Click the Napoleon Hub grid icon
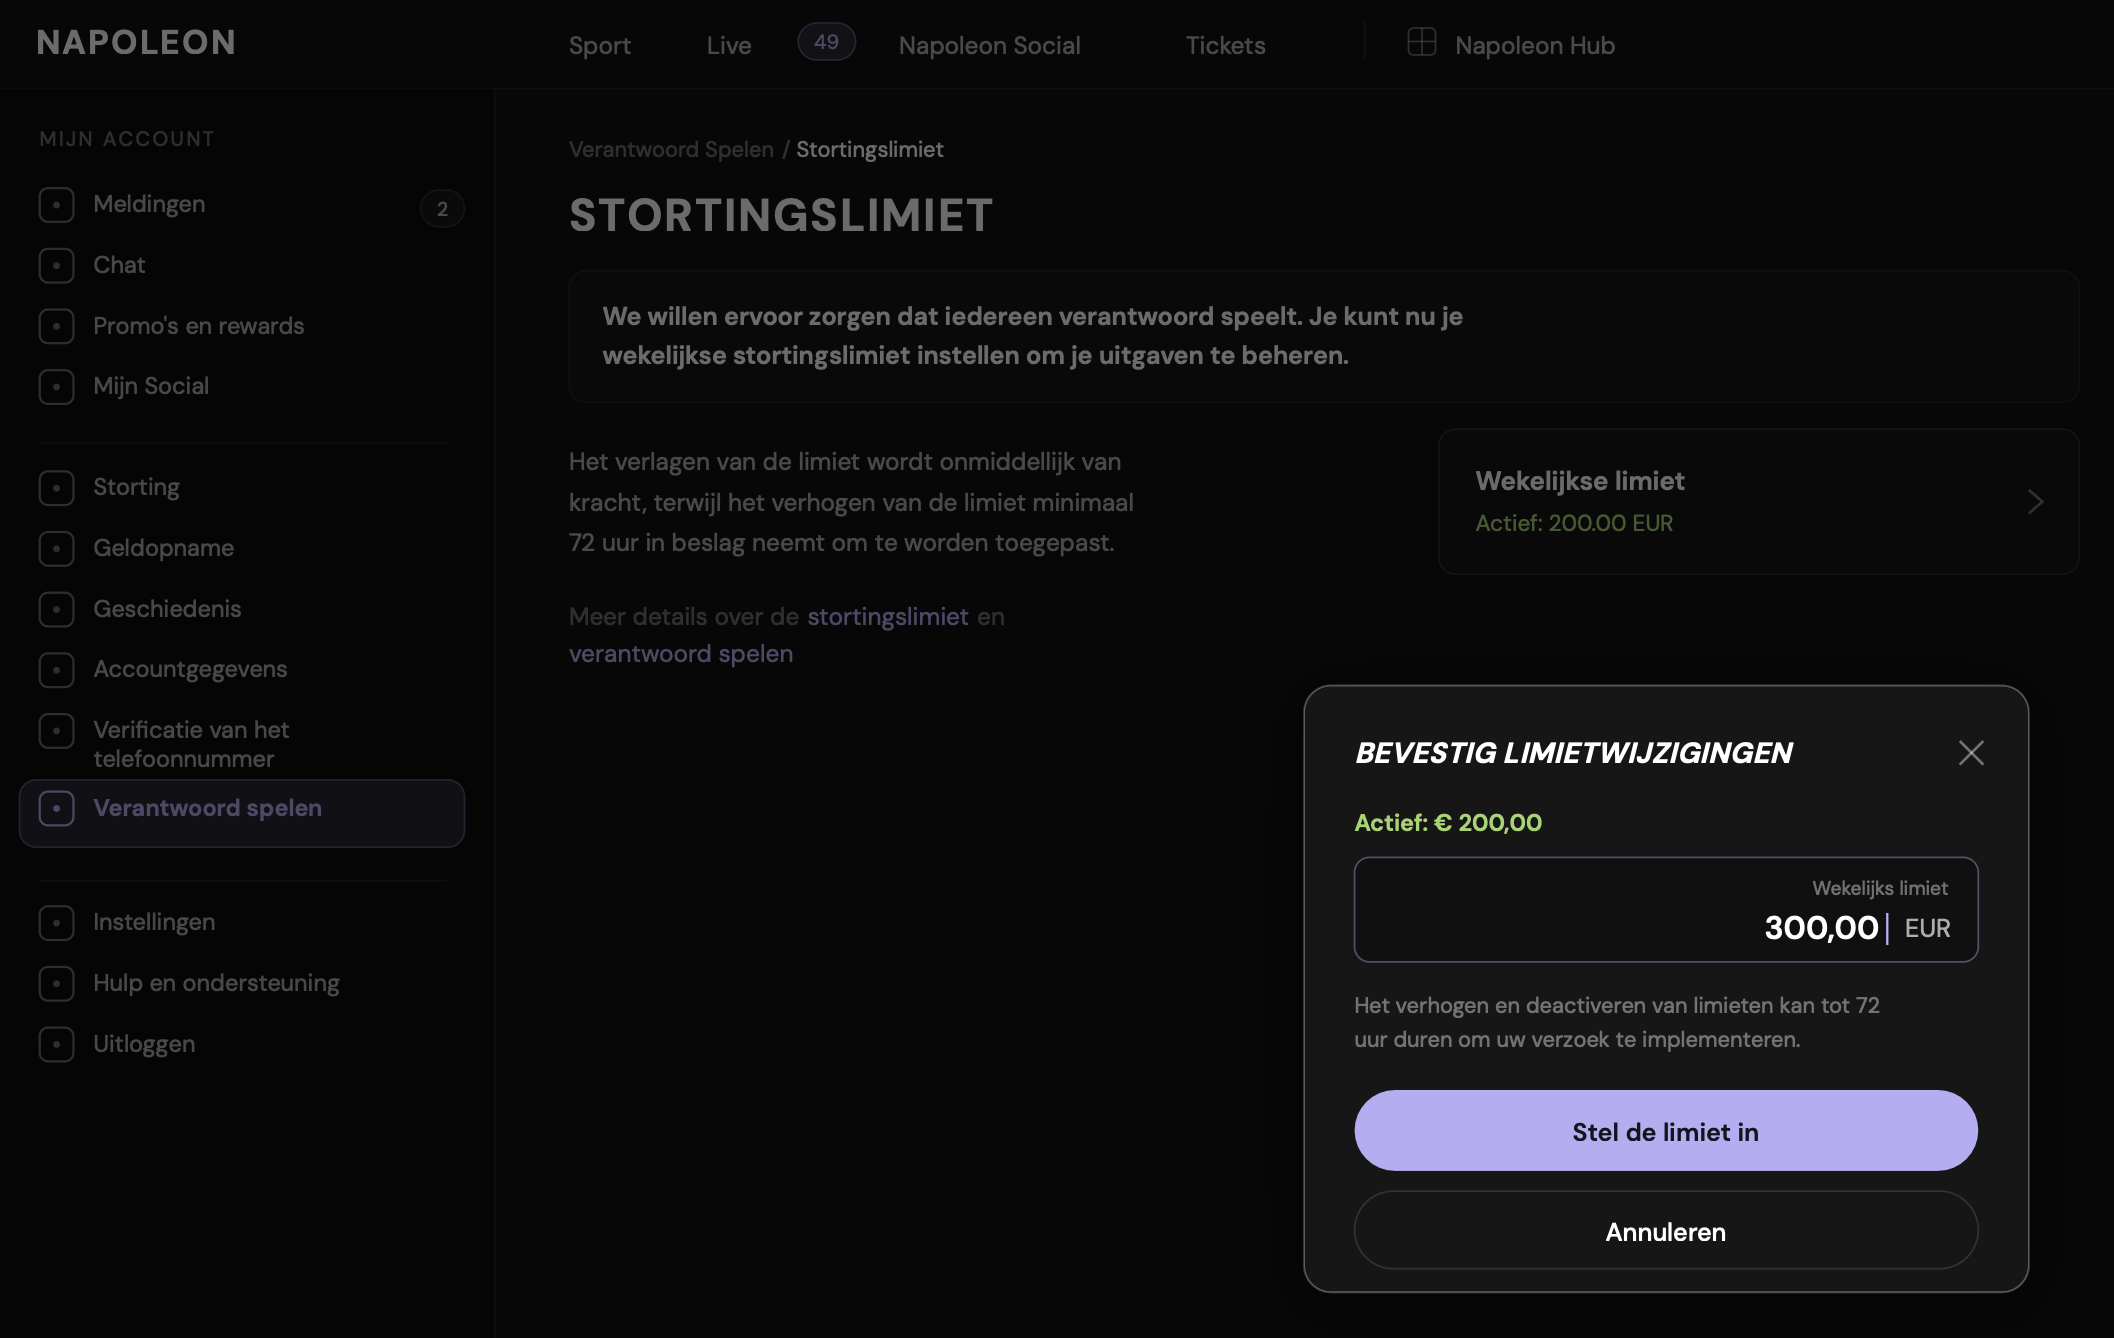The height and width of the screenshot is (1338, 2114). (x=1421, y=42)
